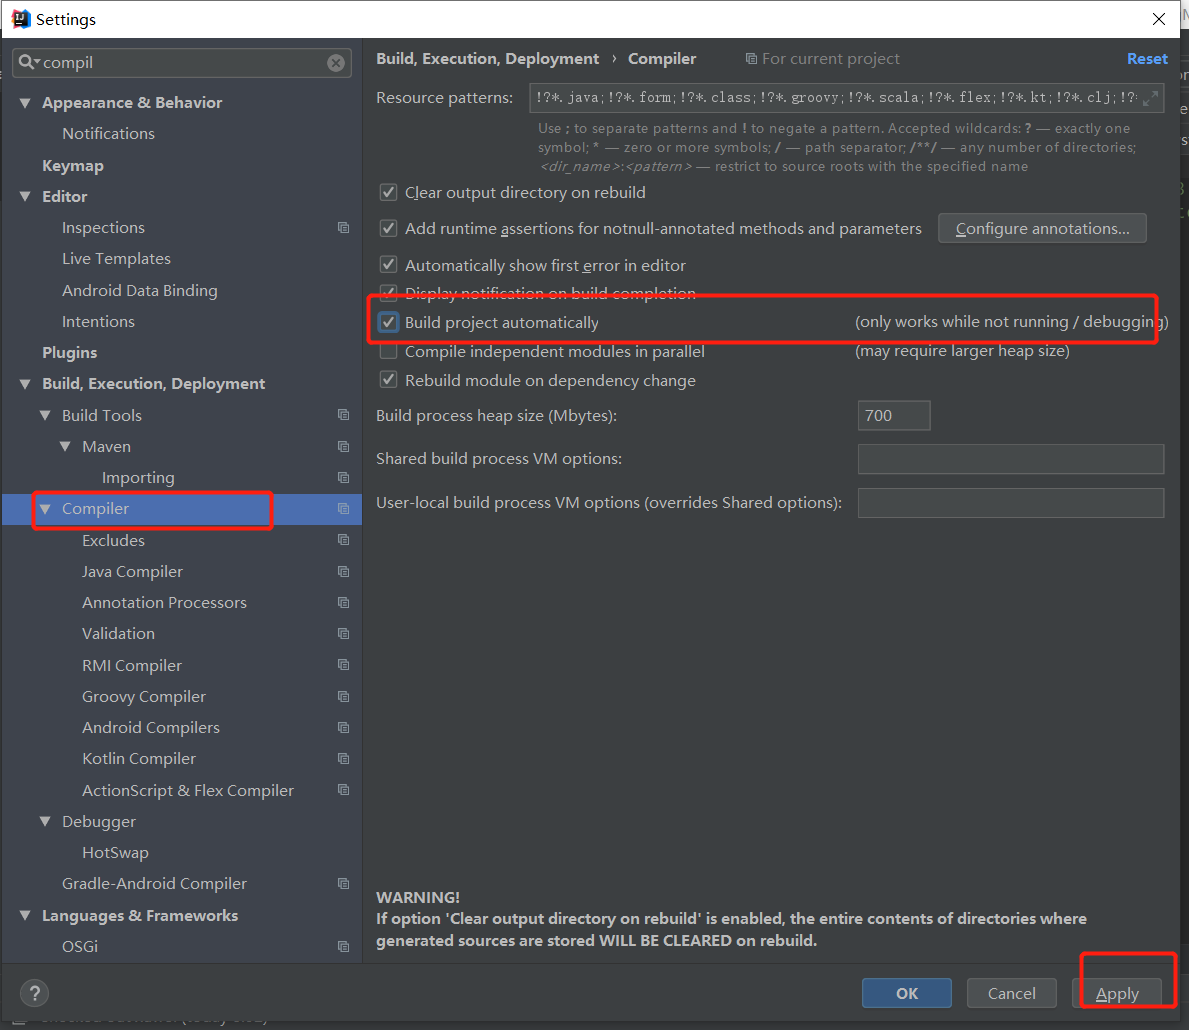Select Android Data Binding item
The image size is (1189, 1030).
pos(140,290)
